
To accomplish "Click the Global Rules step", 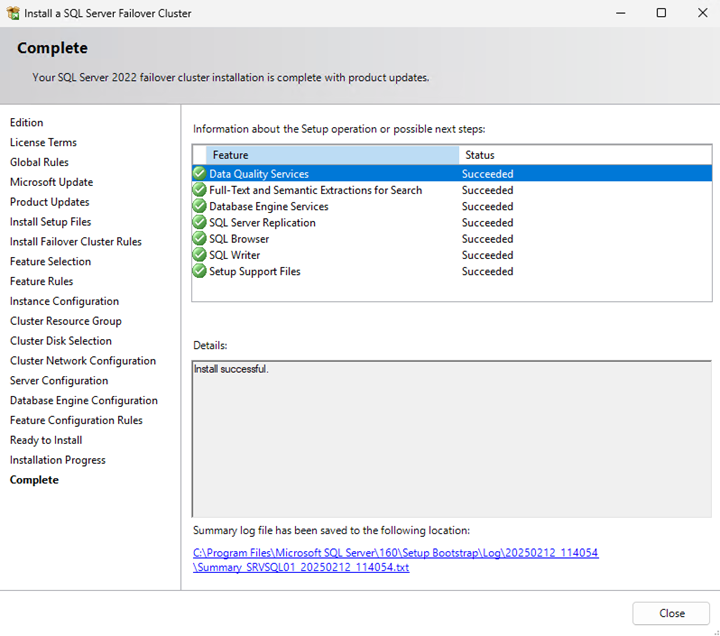I will [x=39, y=162].
